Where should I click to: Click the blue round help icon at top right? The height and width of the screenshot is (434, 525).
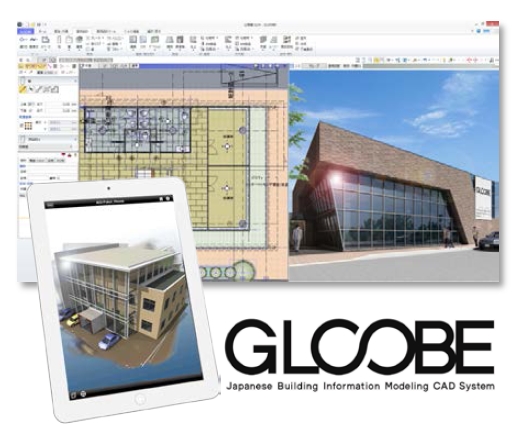tap(479, 31)
